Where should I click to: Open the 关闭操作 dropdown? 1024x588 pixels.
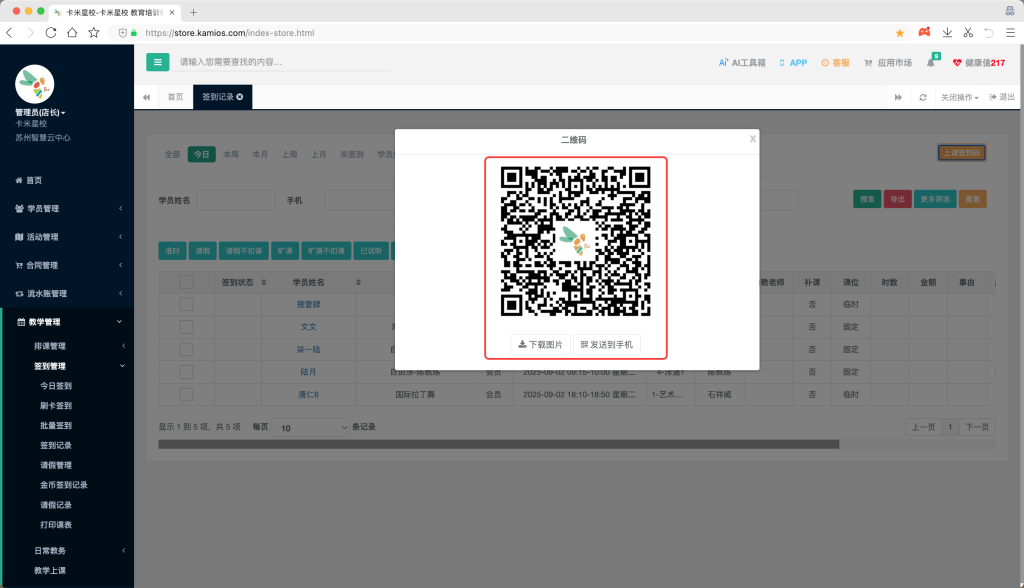(959, 97)
